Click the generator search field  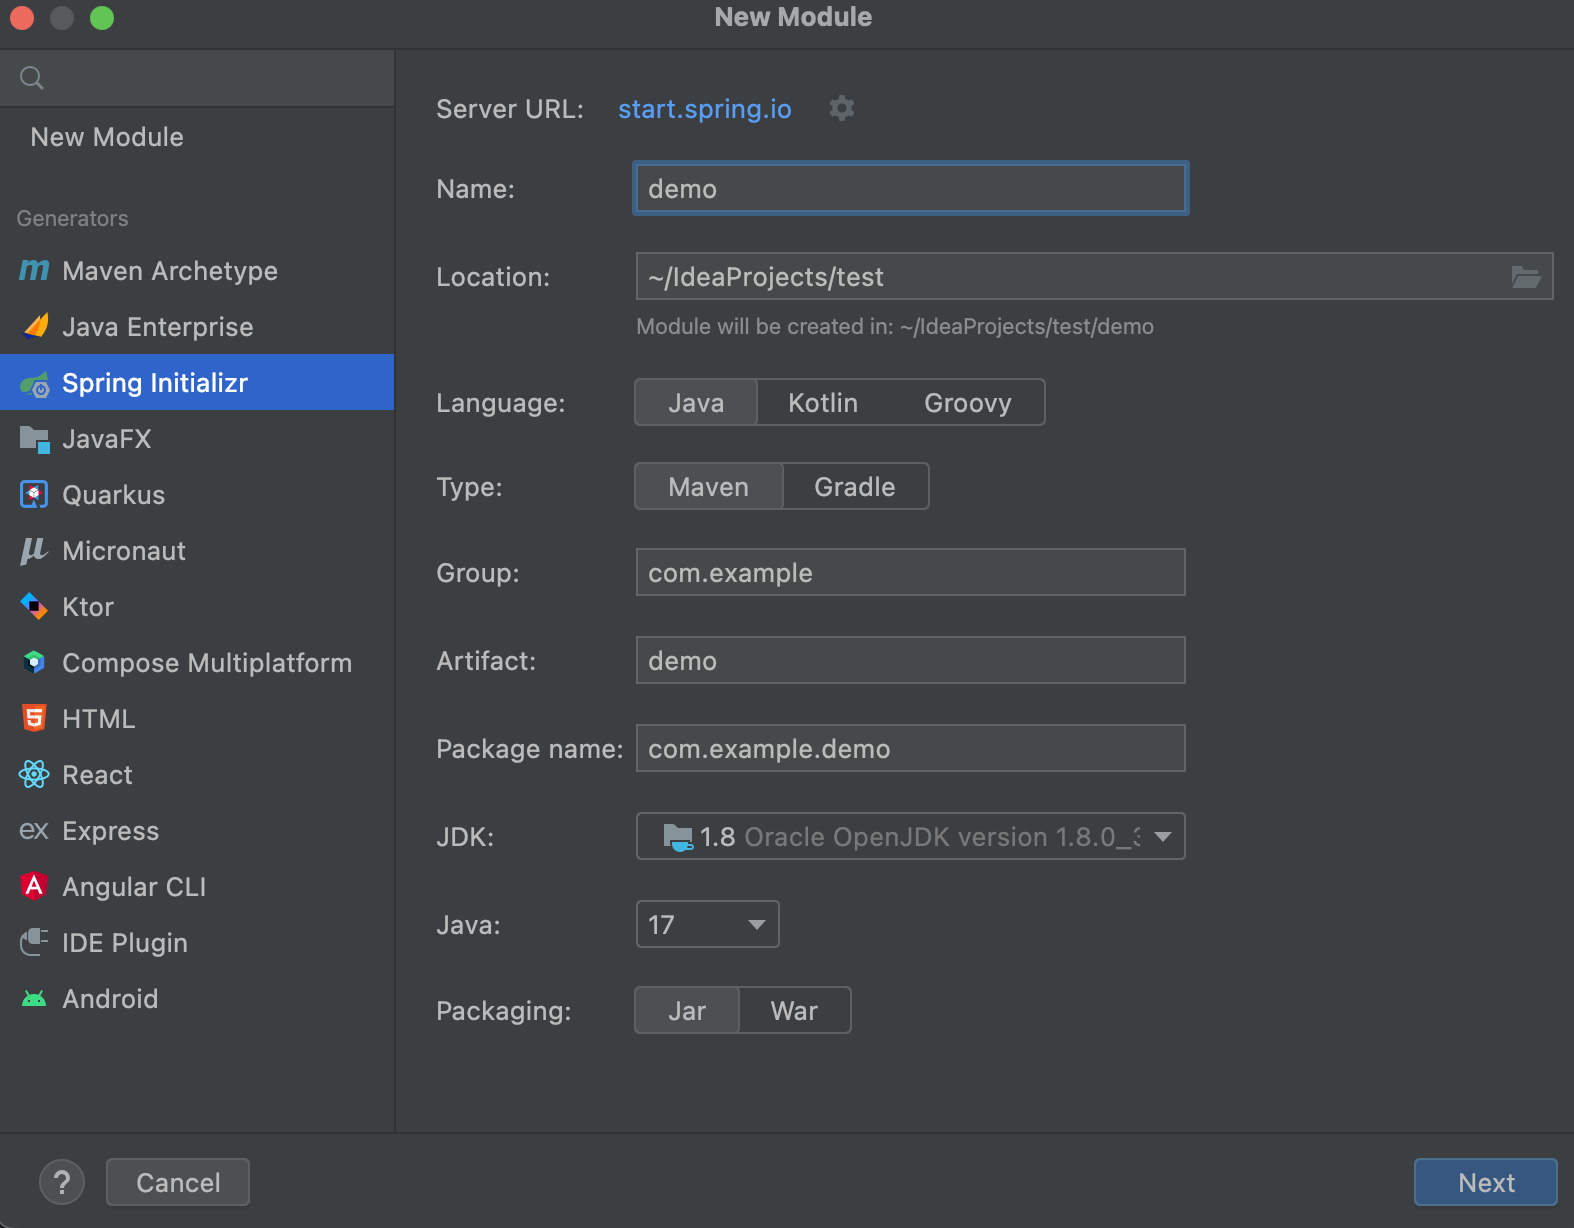(197, 78)
